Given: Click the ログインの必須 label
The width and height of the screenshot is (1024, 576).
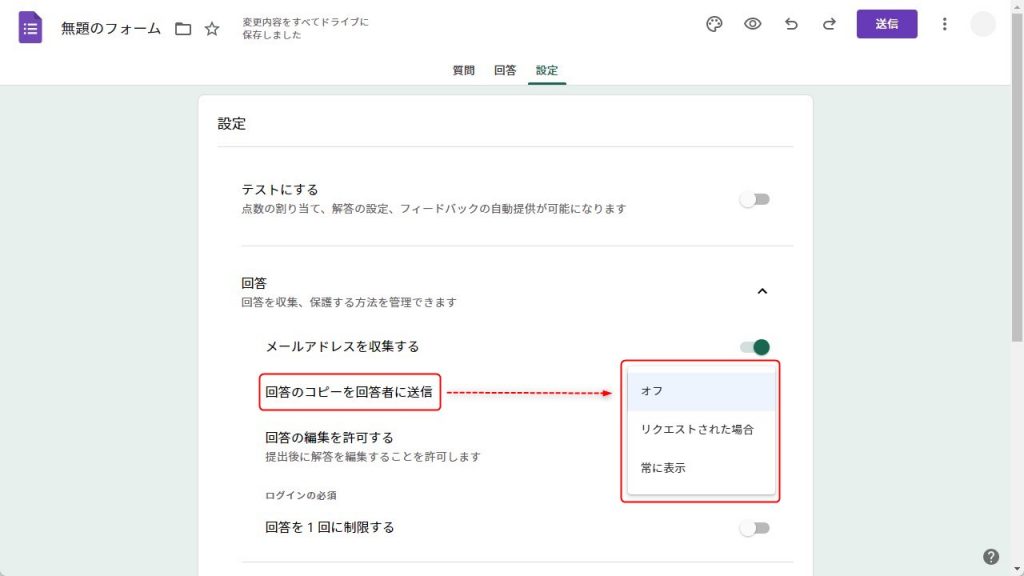Looking at the screenshot, I should 300,496.
